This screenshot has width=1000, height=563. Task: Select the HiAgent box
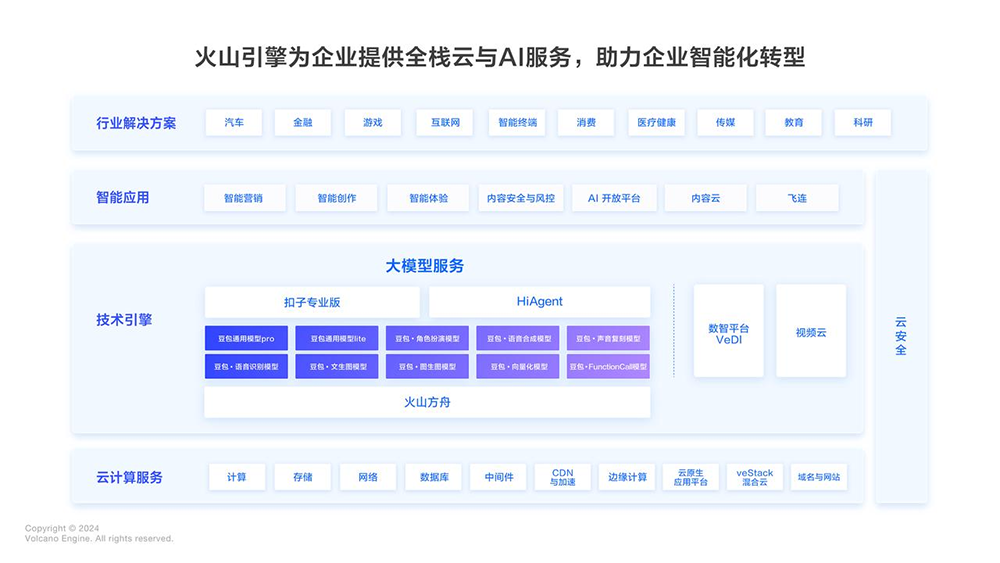(x=540, y=302)
